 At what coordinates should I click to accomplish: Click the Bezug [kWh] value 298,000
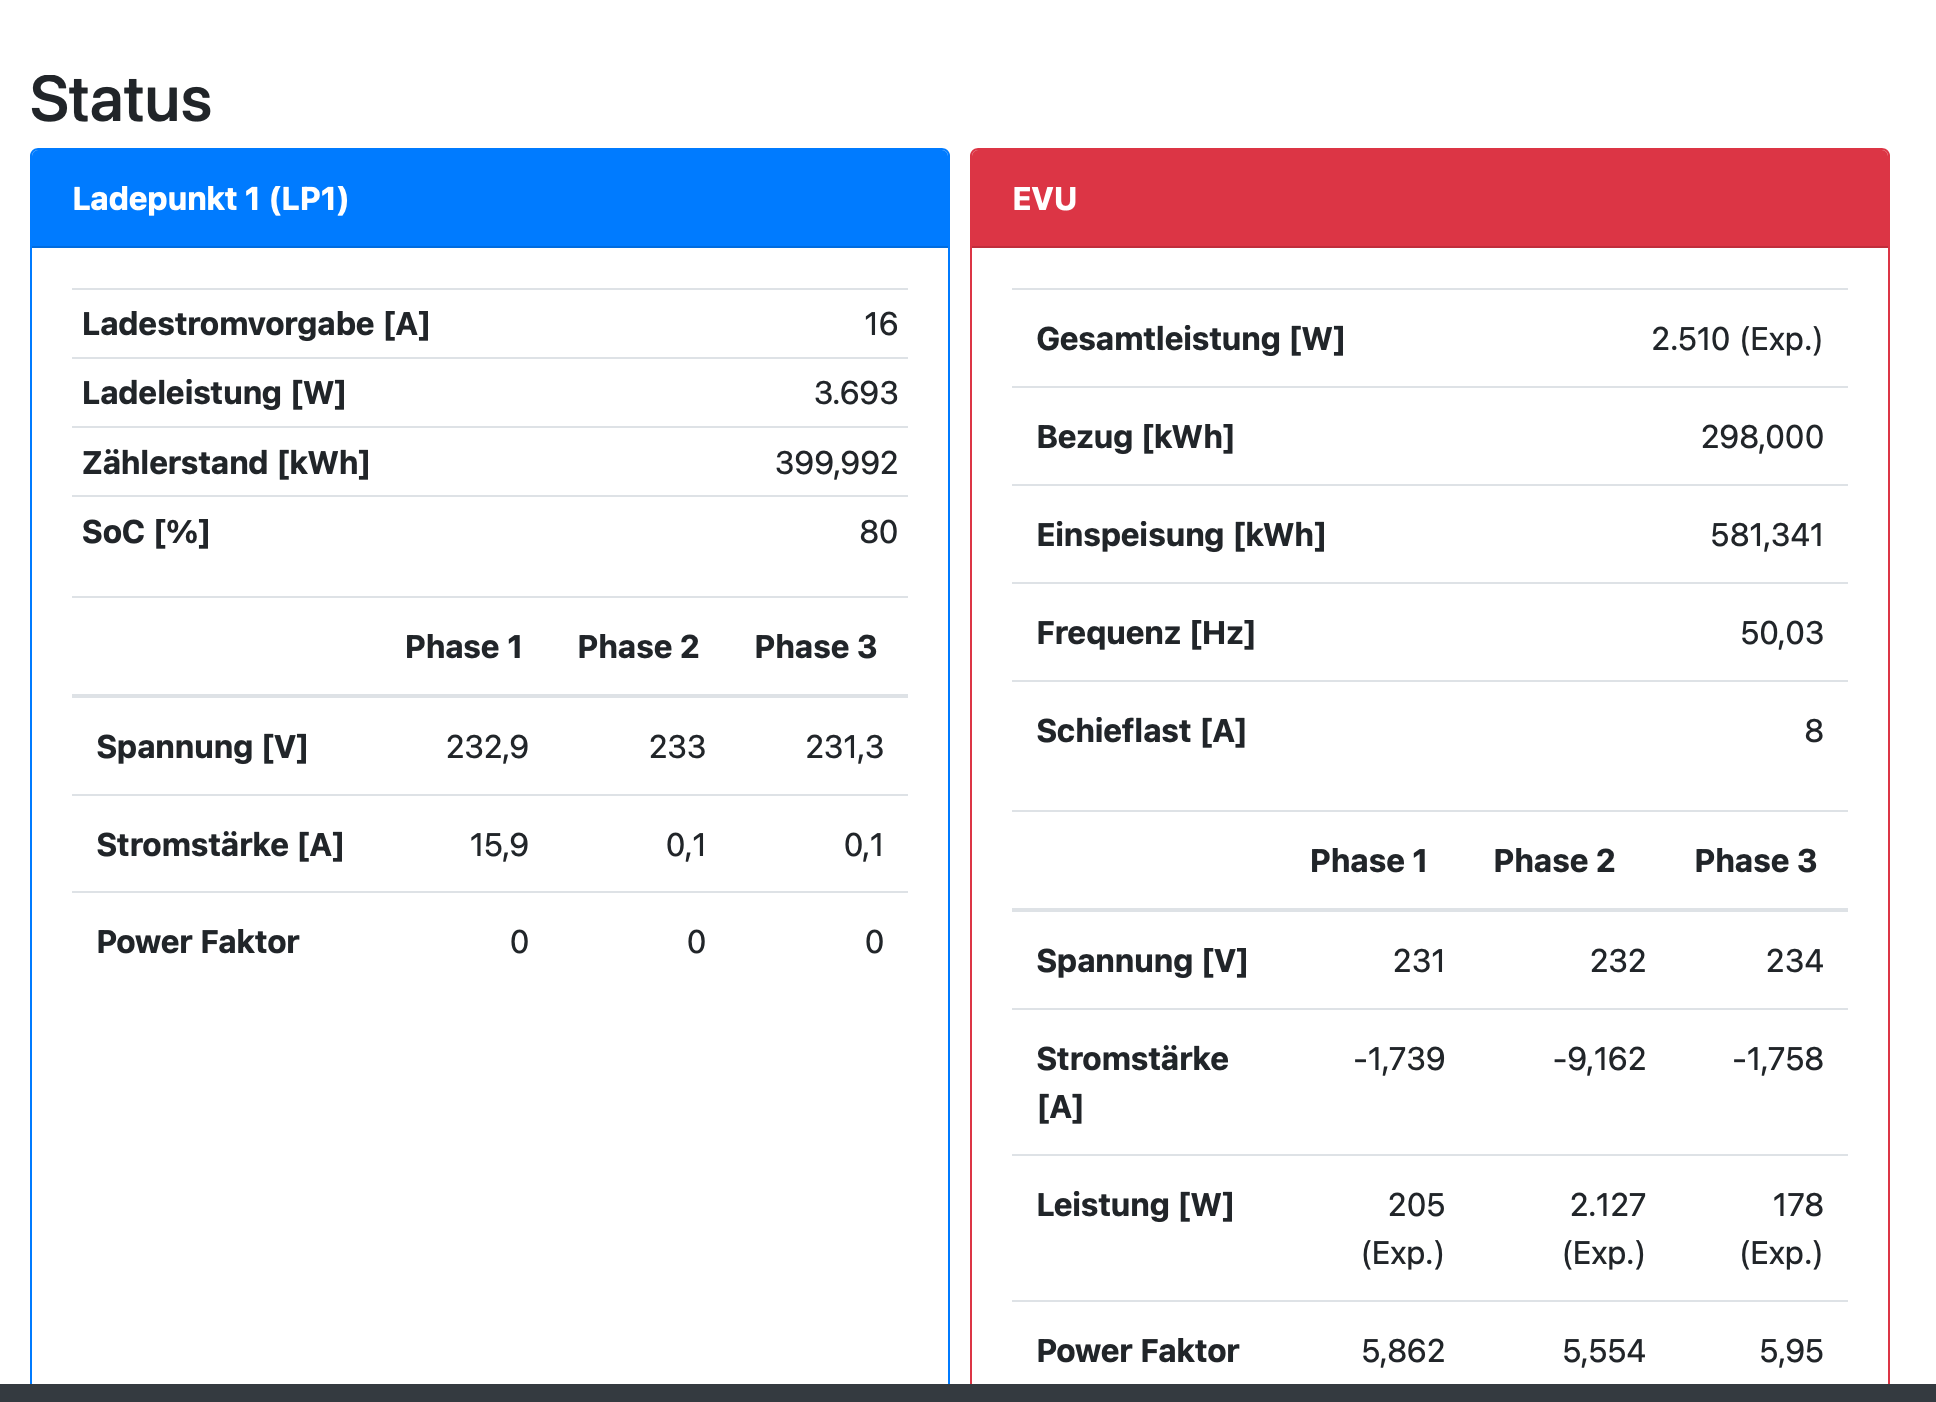click(x=1761, y=437)
